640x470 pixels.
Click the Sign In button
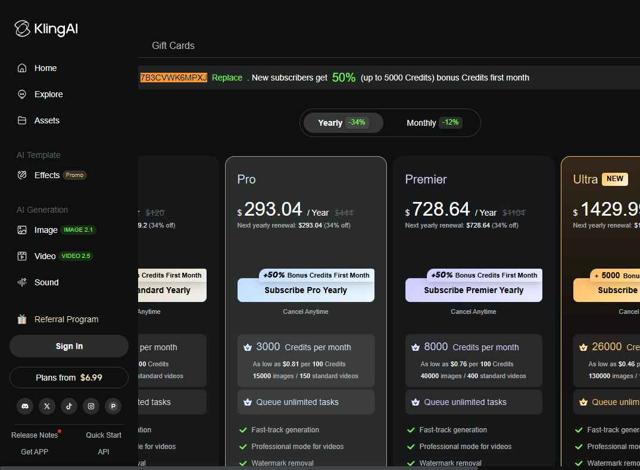click(x=69, y=346)
